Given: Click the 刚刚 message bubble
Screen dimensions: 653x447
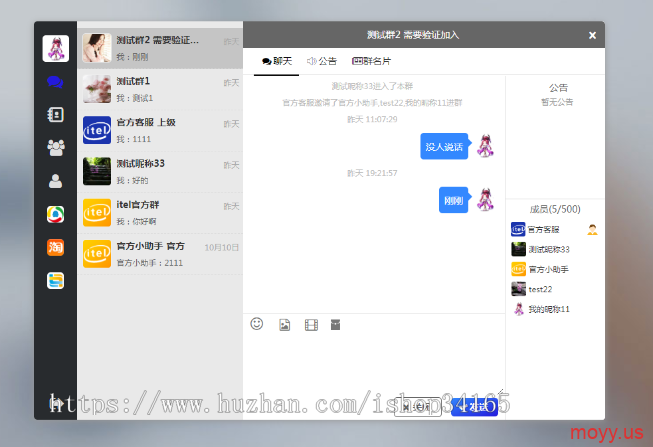Looking at the screenshot, I should coord(454,200).
